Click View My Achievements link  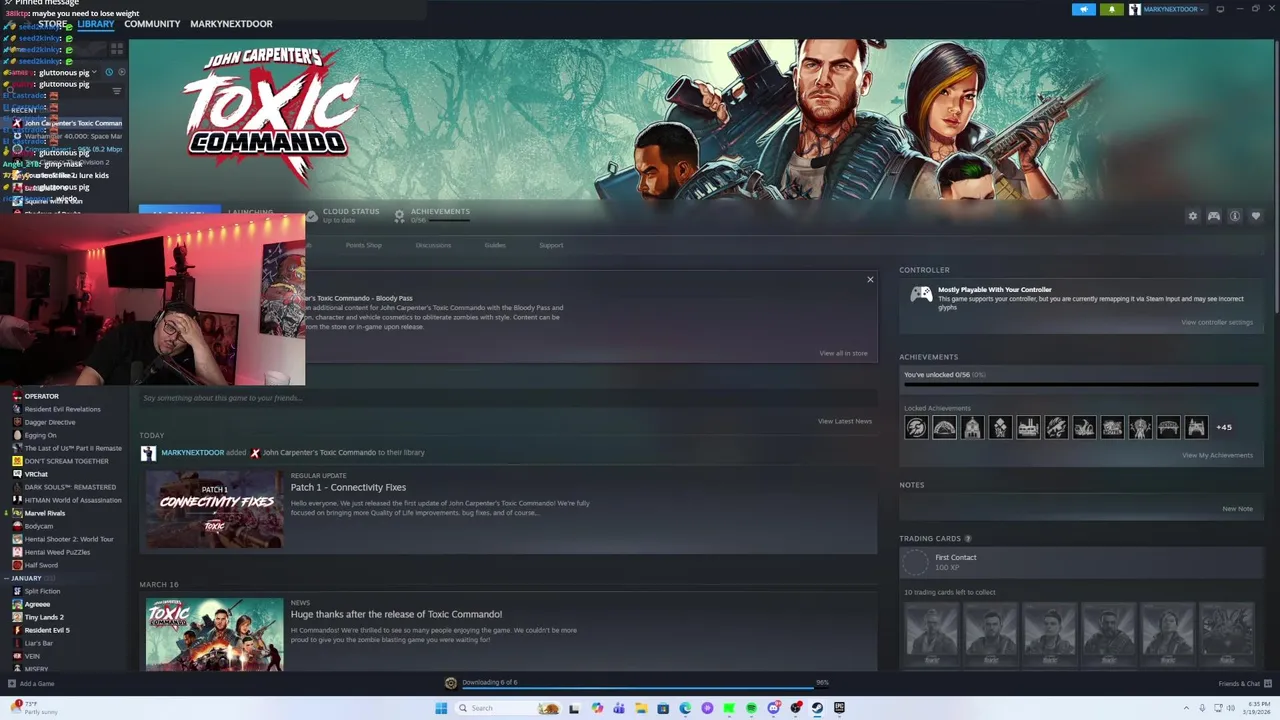1217,455
